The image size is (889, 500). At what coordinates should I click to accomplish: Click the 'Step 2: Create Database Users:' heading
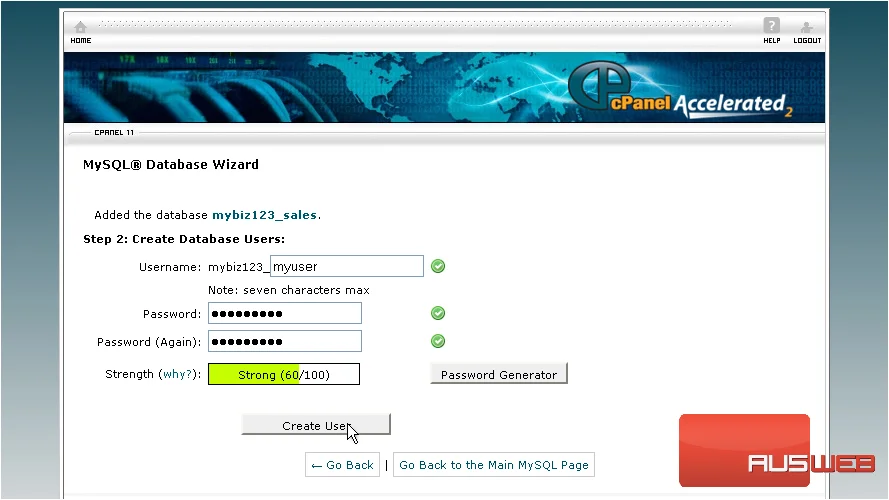pos(184,239)
